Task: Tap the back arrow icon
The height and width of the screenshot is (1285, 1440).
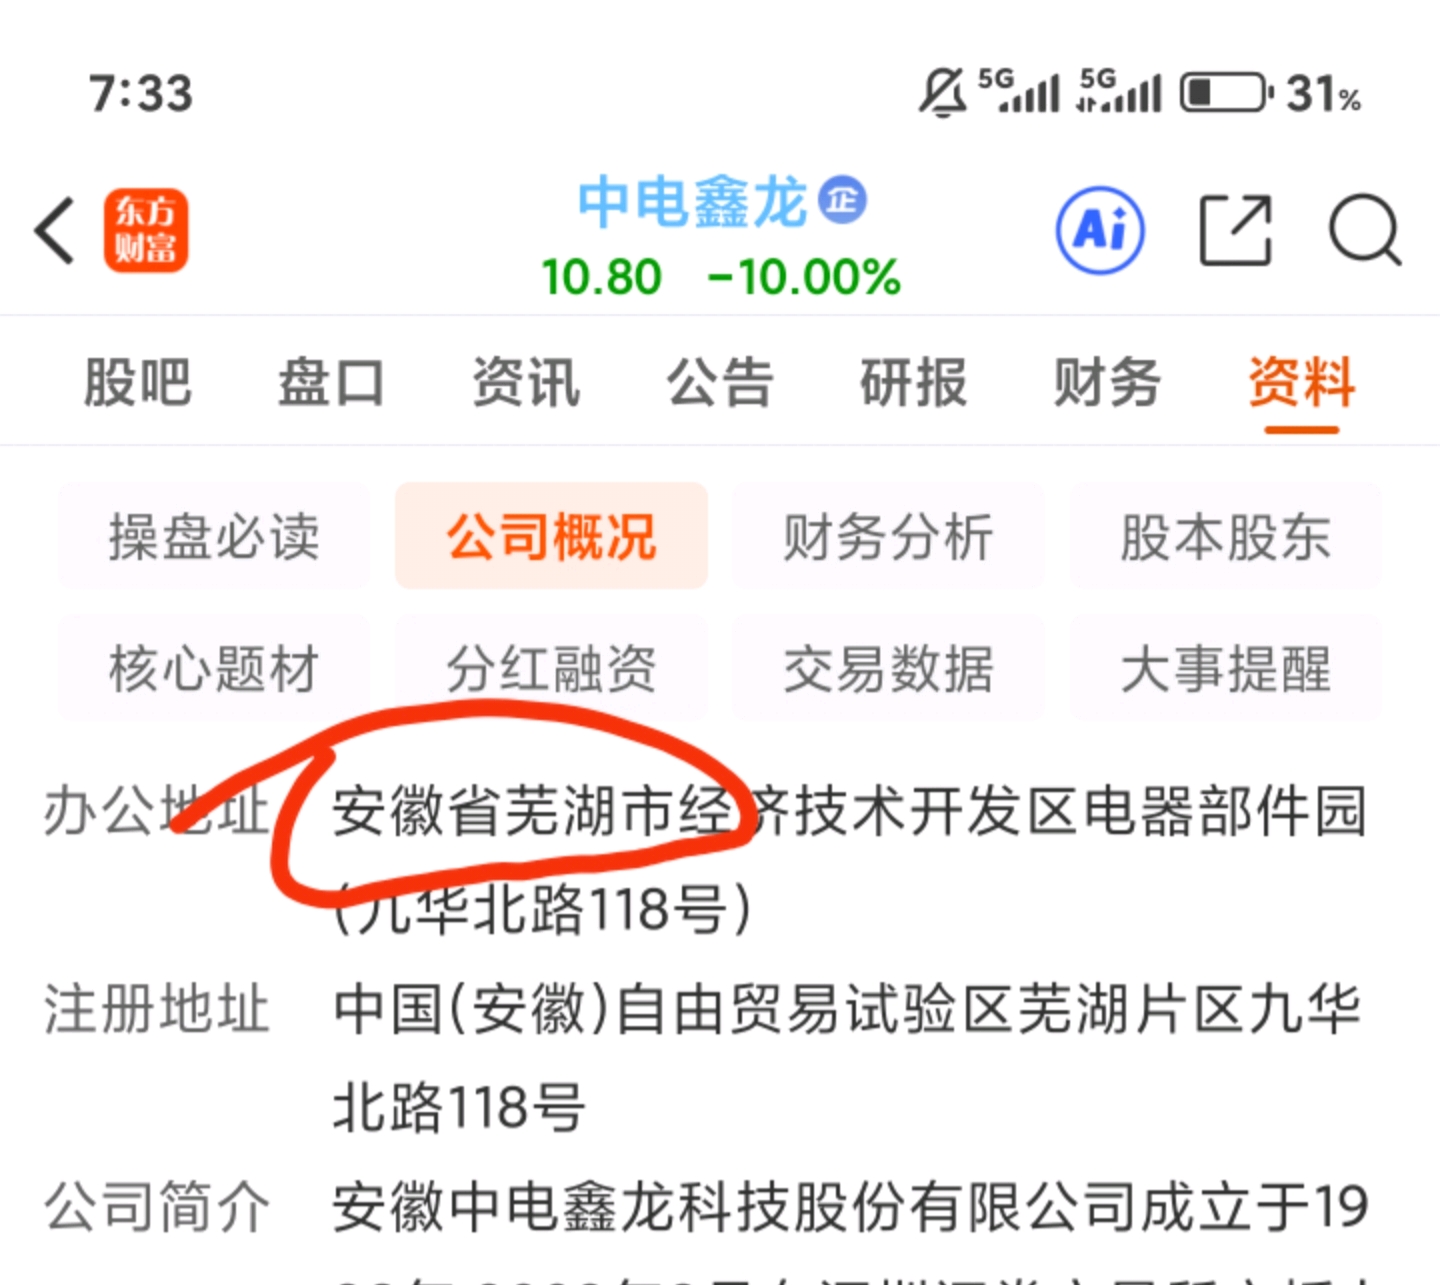Action: [55, 231]
